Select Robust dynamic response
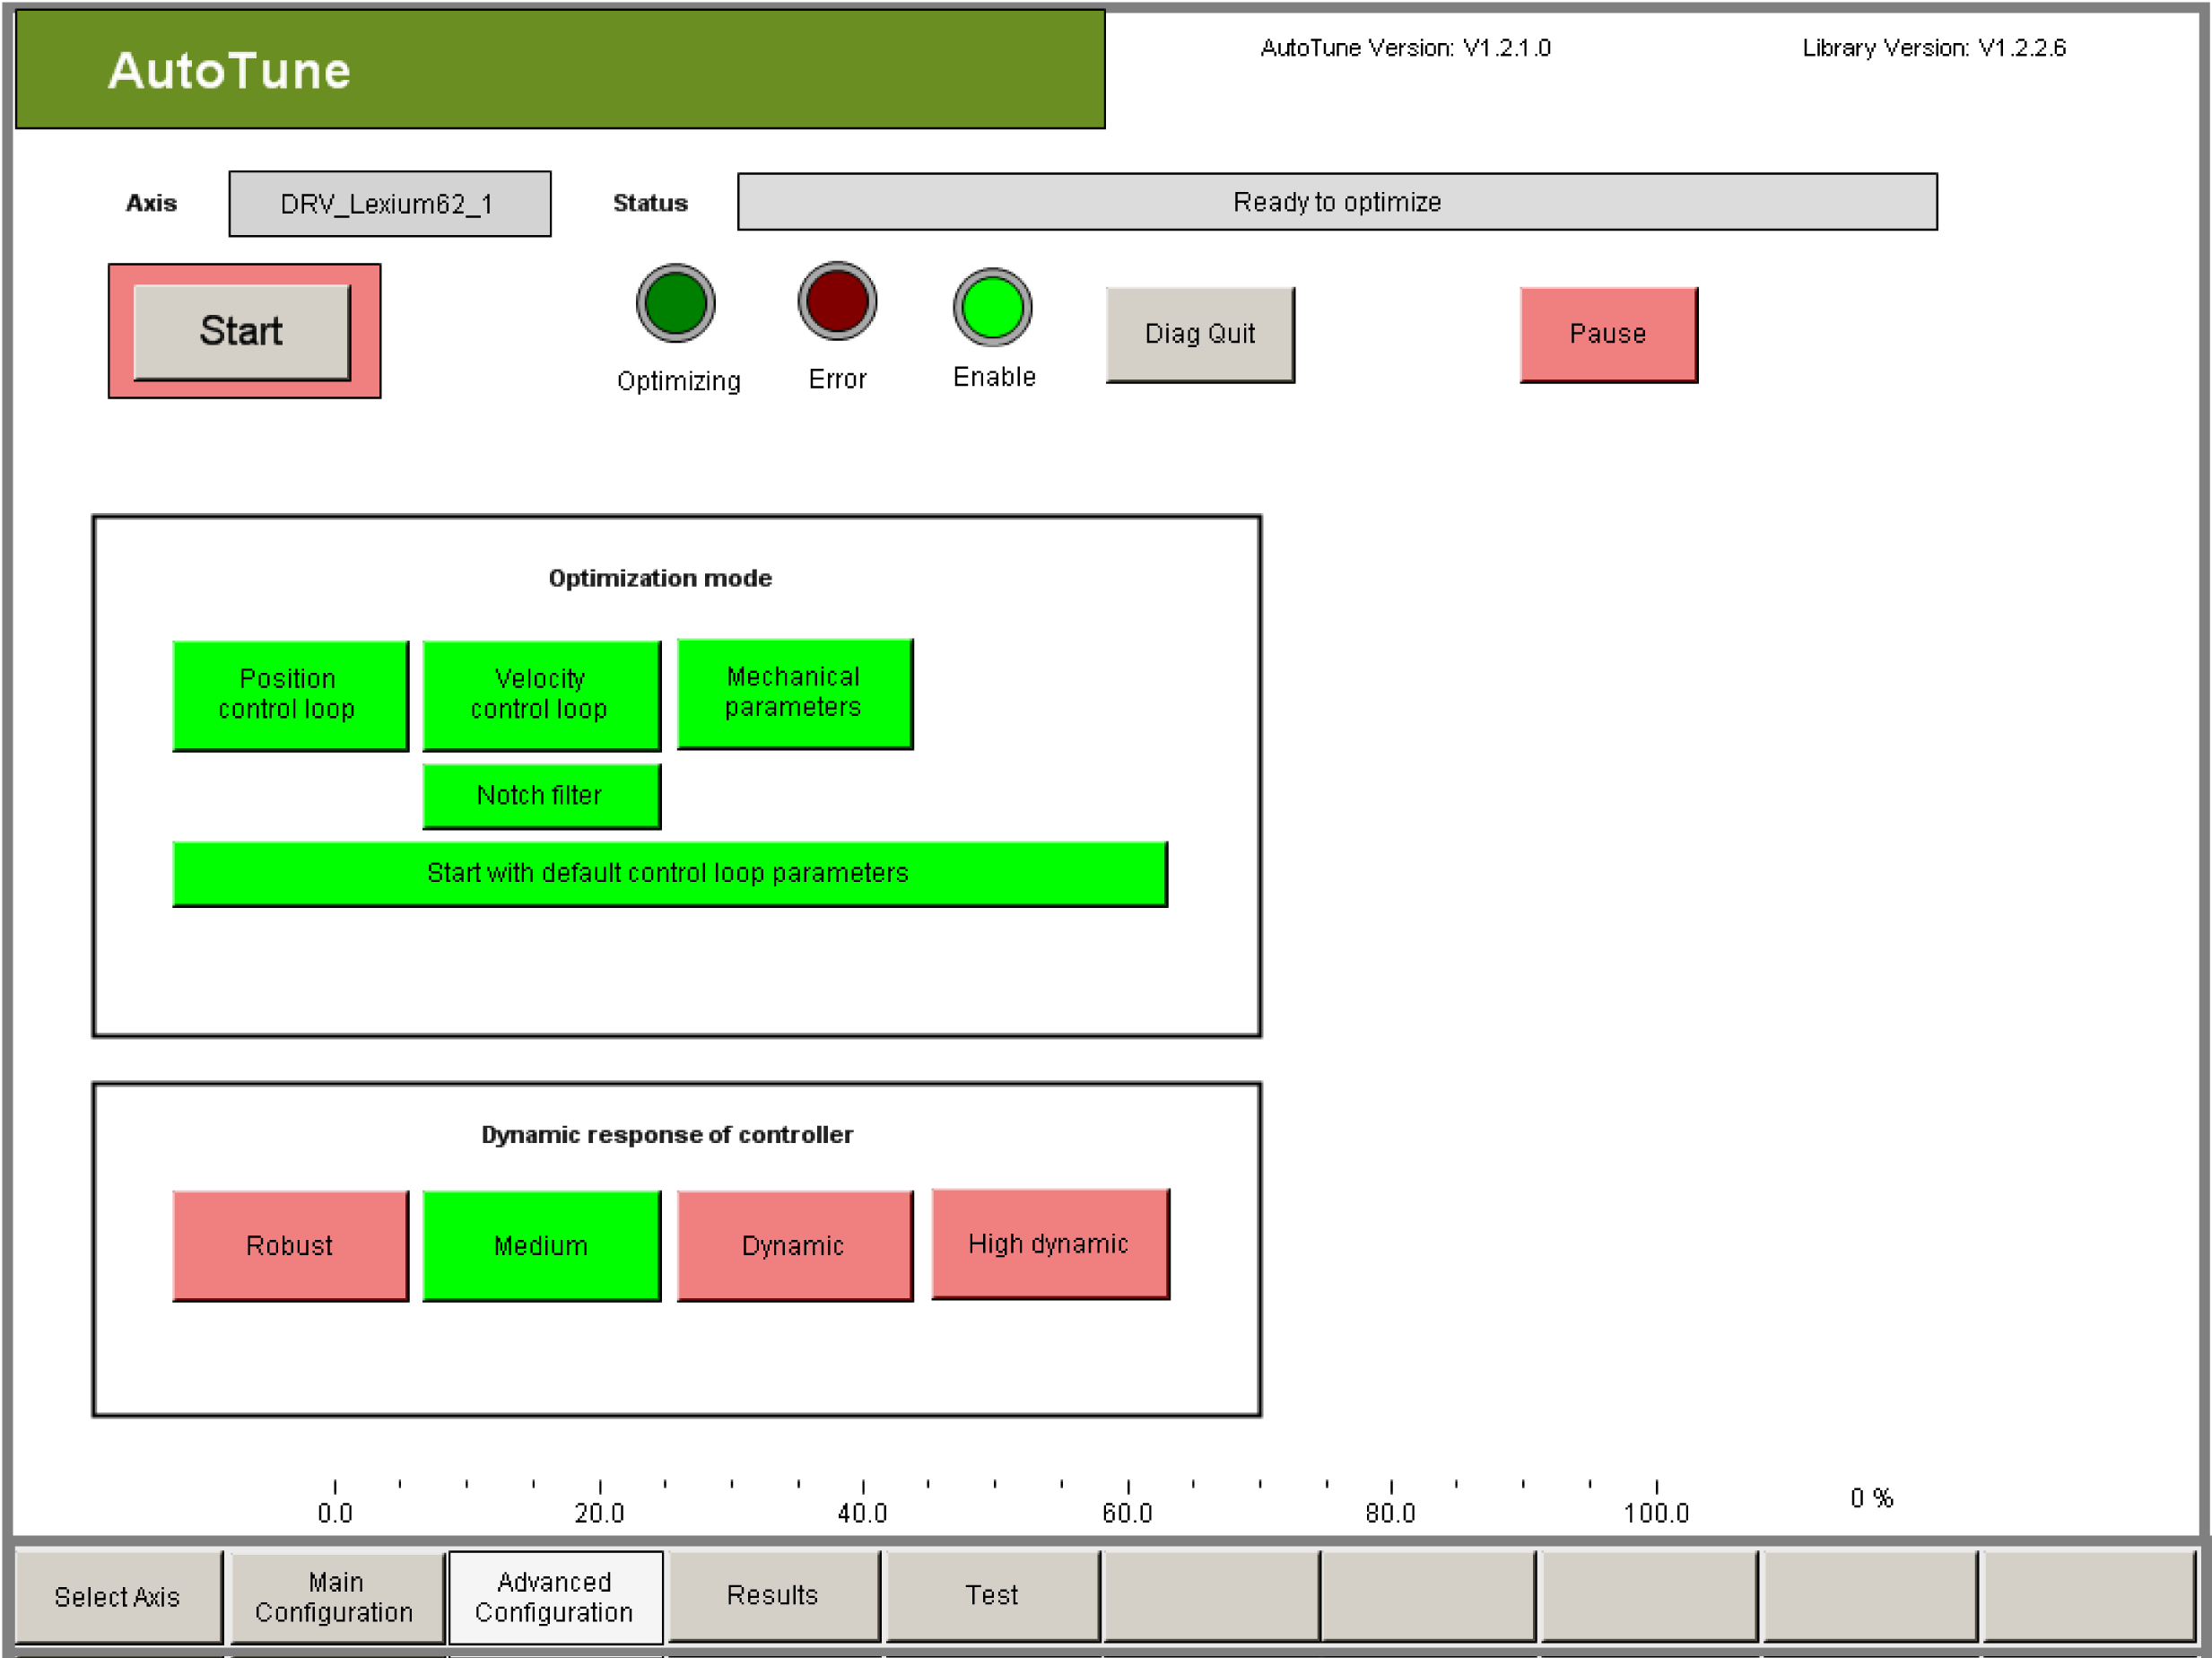The image size is (2212, 1658). pos(290,1245)
